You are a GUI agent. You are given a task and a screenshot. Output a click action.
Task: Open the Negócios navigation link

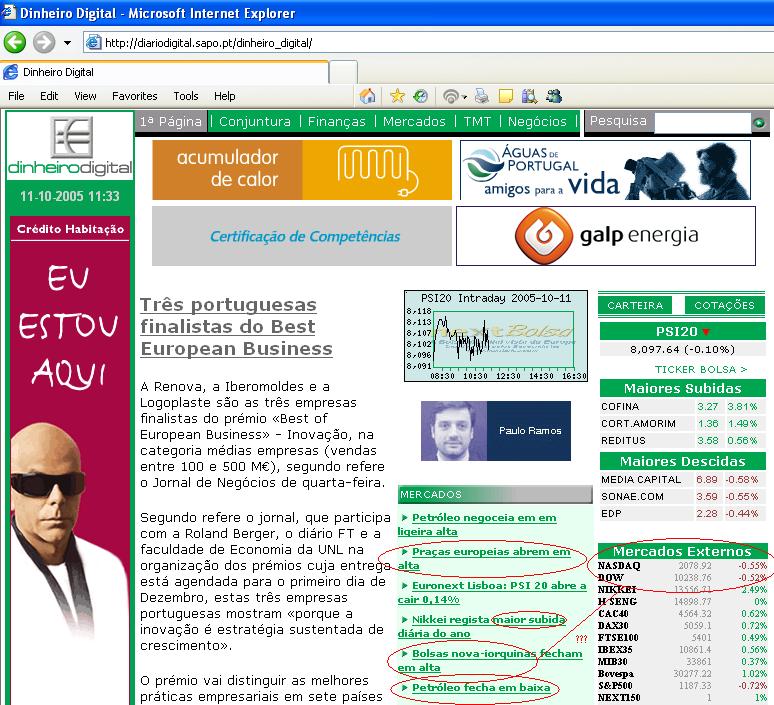coord(537,121)
